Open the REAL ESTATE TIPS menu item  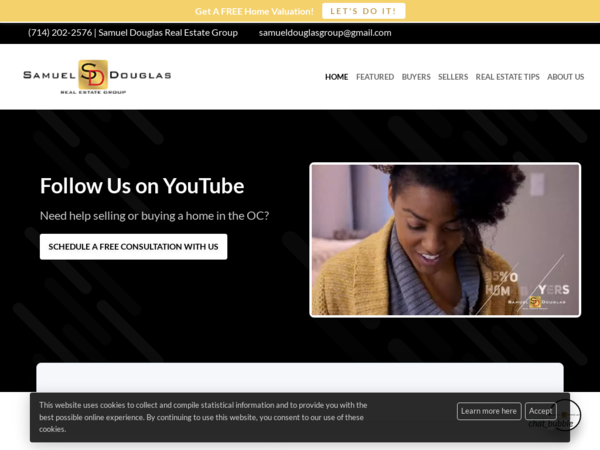pyautogui.click(x=507, y=77)
